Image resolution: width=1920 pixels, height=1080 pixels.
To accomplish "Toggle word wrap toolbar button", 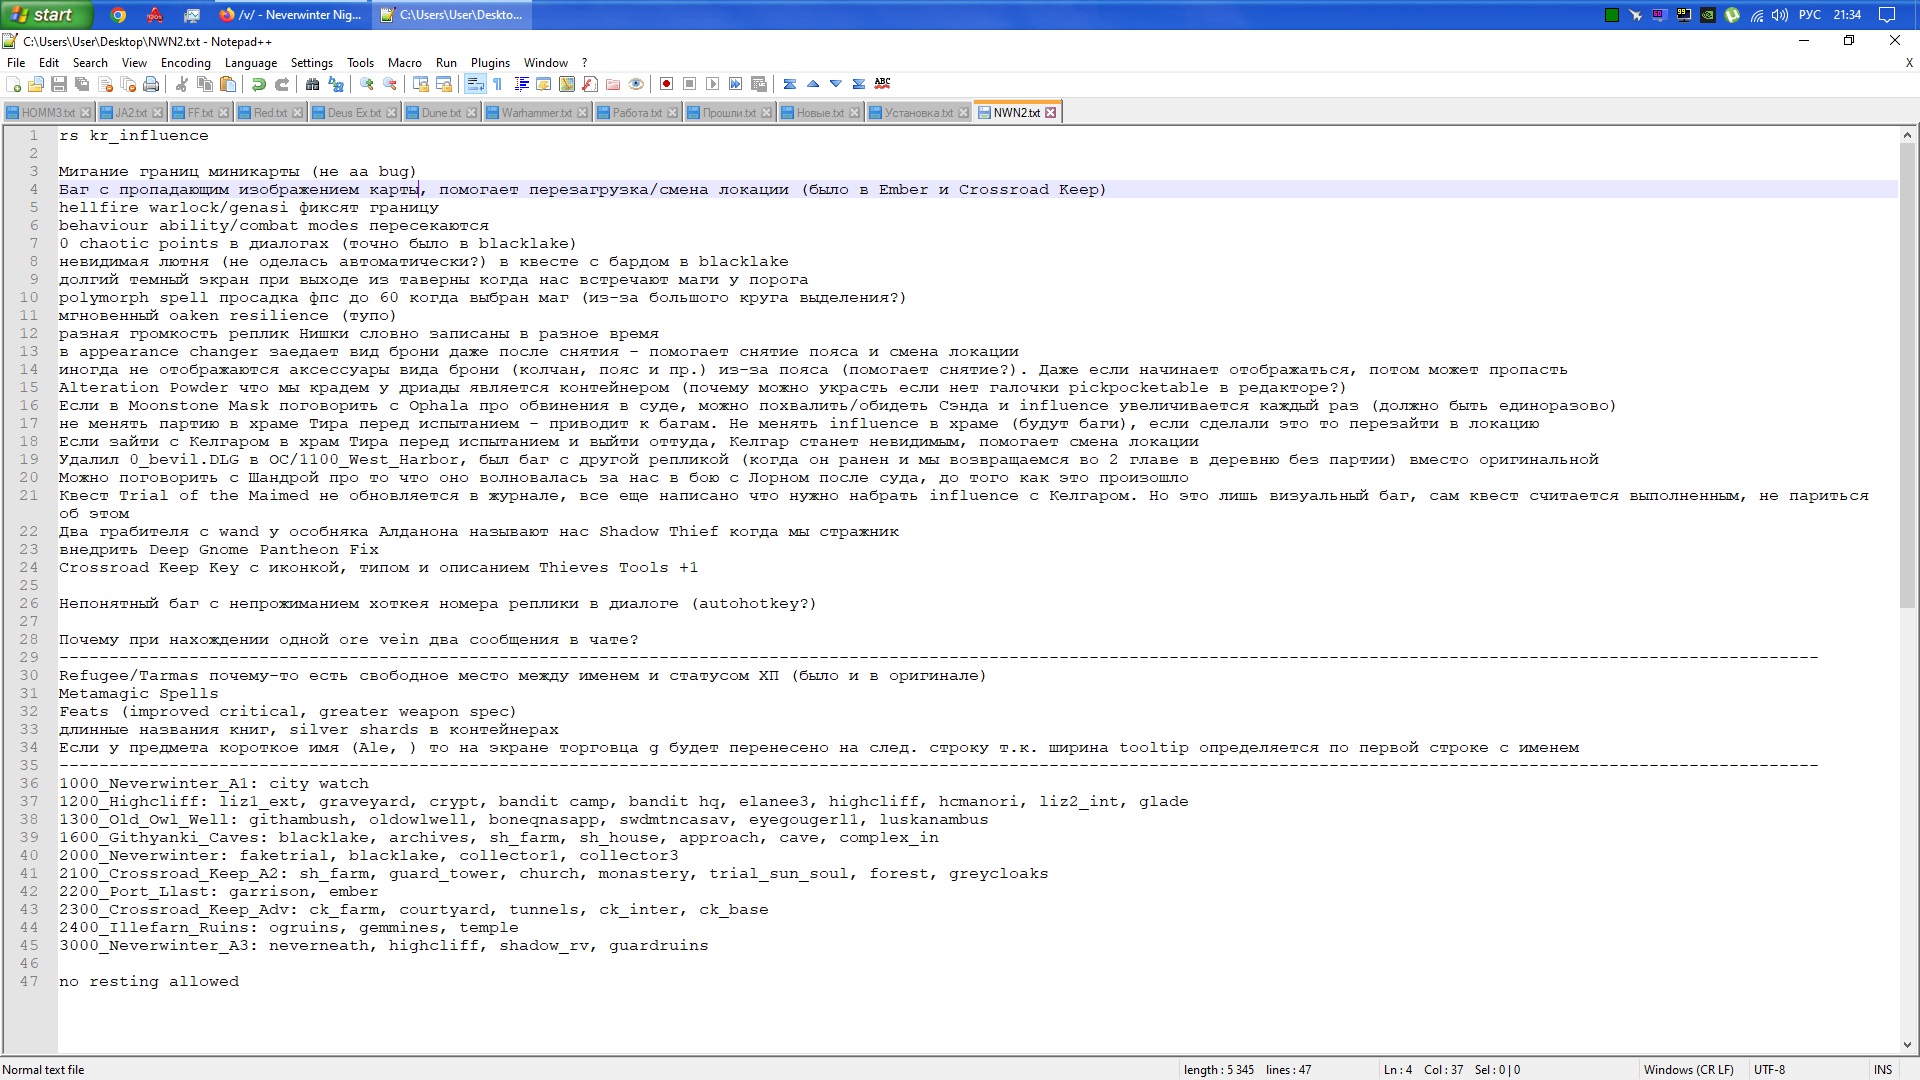I will (475, 84).
